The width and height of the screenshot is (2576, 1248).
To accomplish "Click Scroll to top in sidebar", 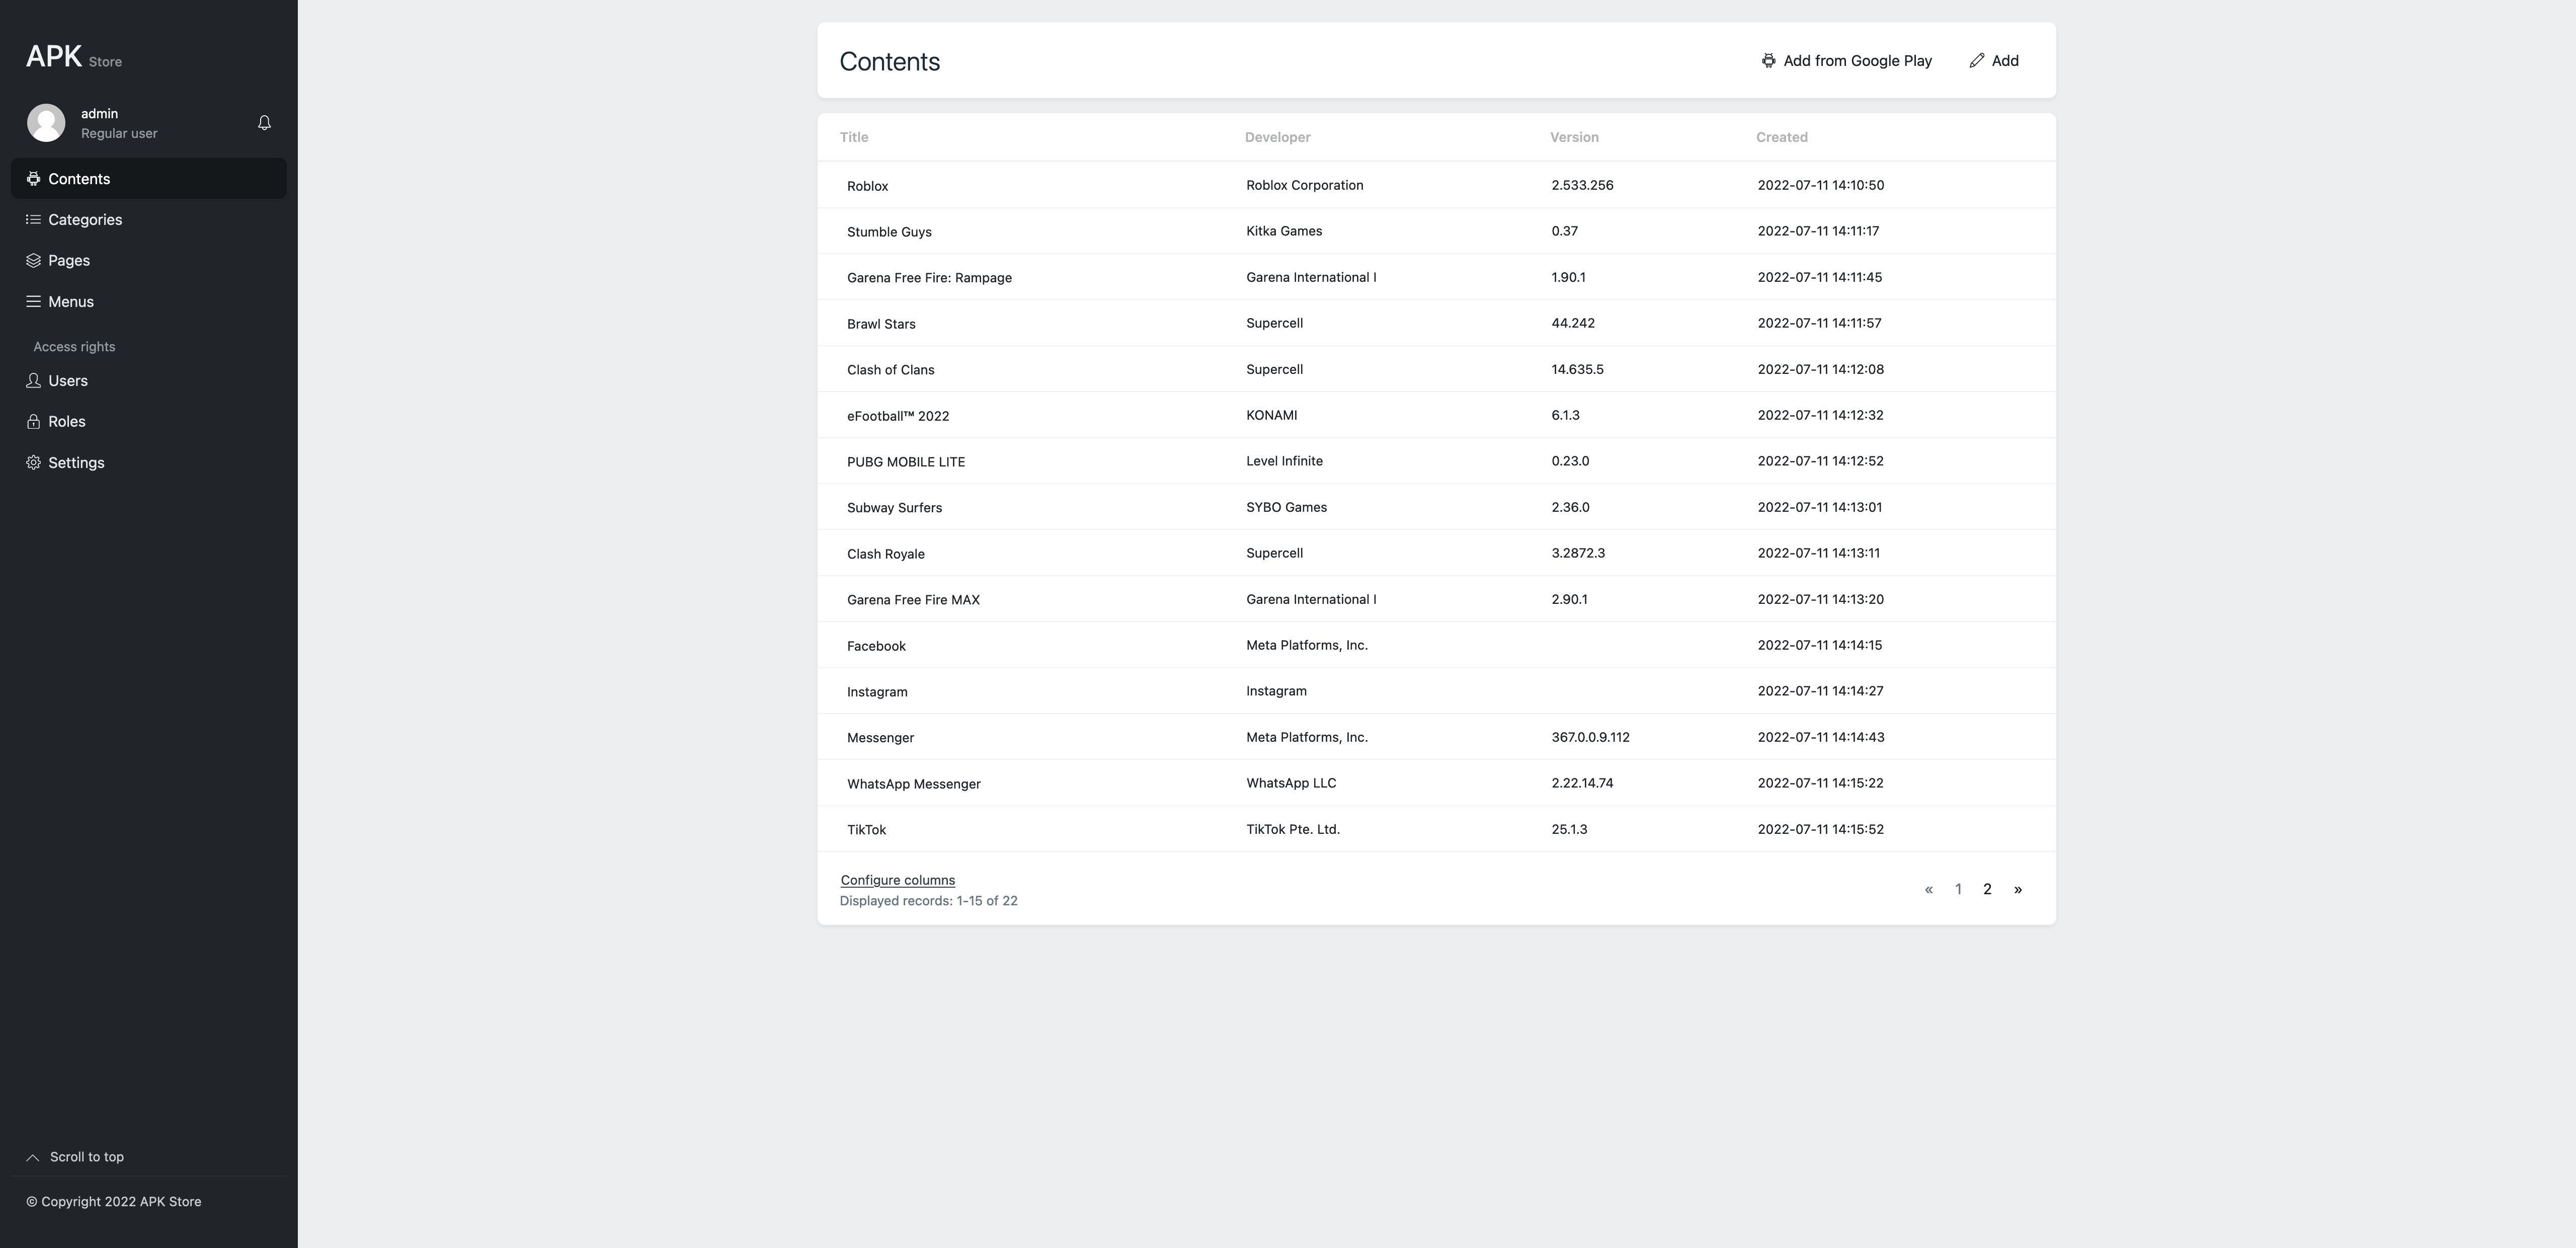I will point(86,1157).
